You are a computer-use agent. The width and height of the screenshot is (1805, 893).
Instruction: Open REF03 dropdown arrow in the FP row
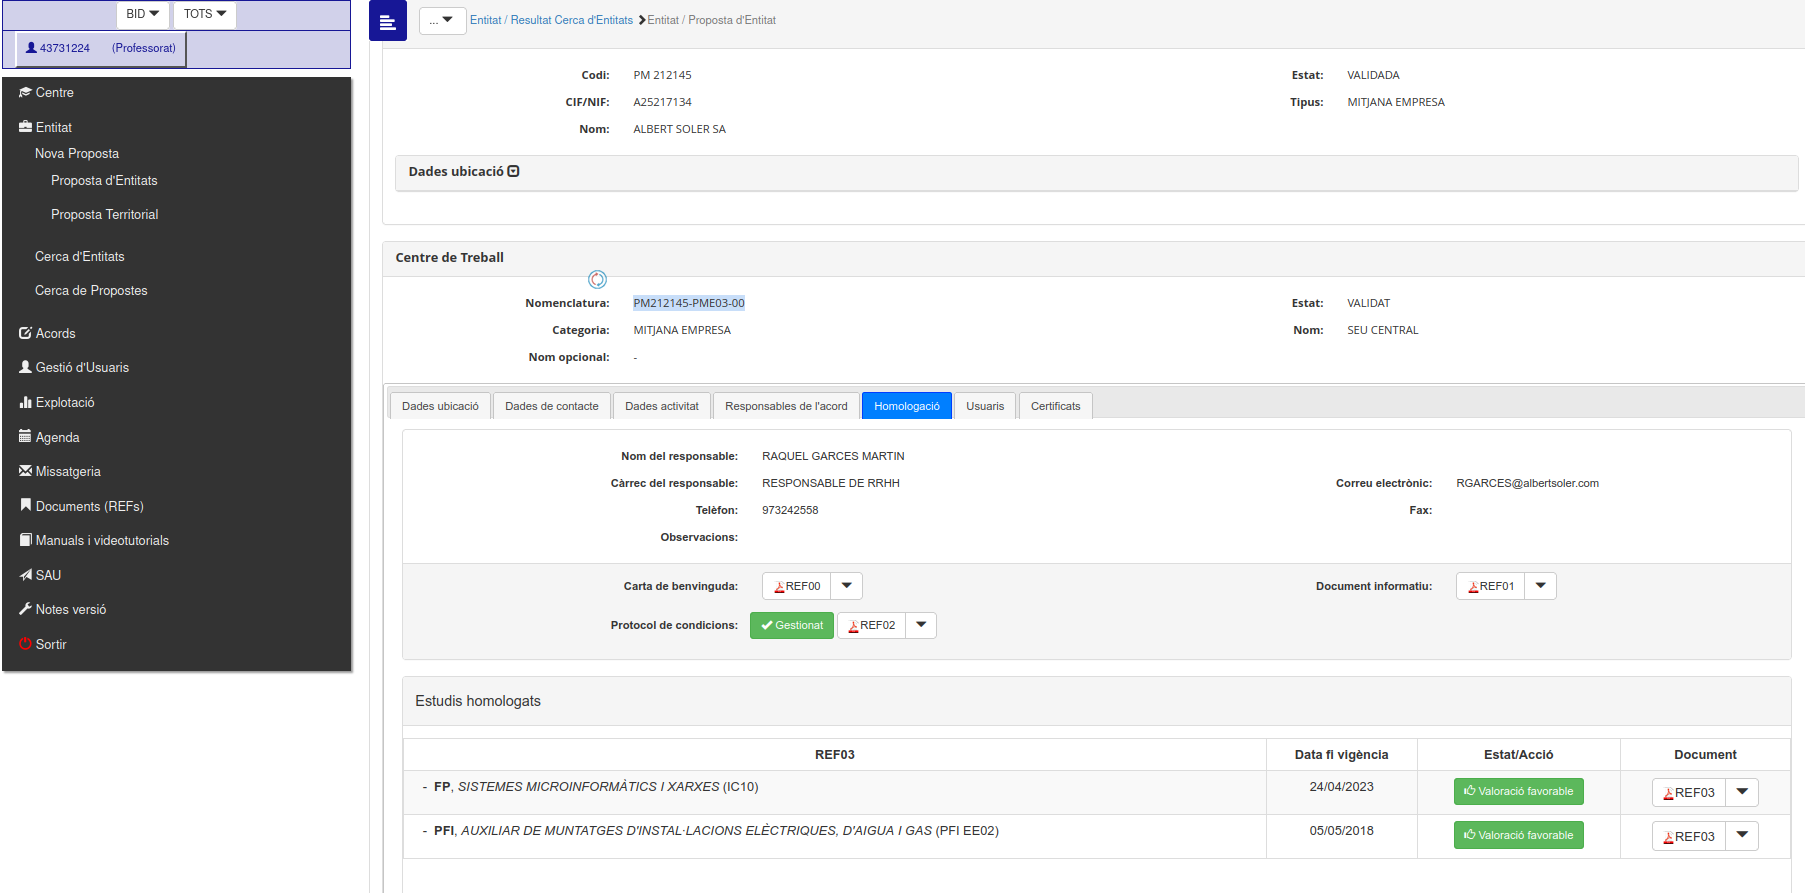(1742, 792)
